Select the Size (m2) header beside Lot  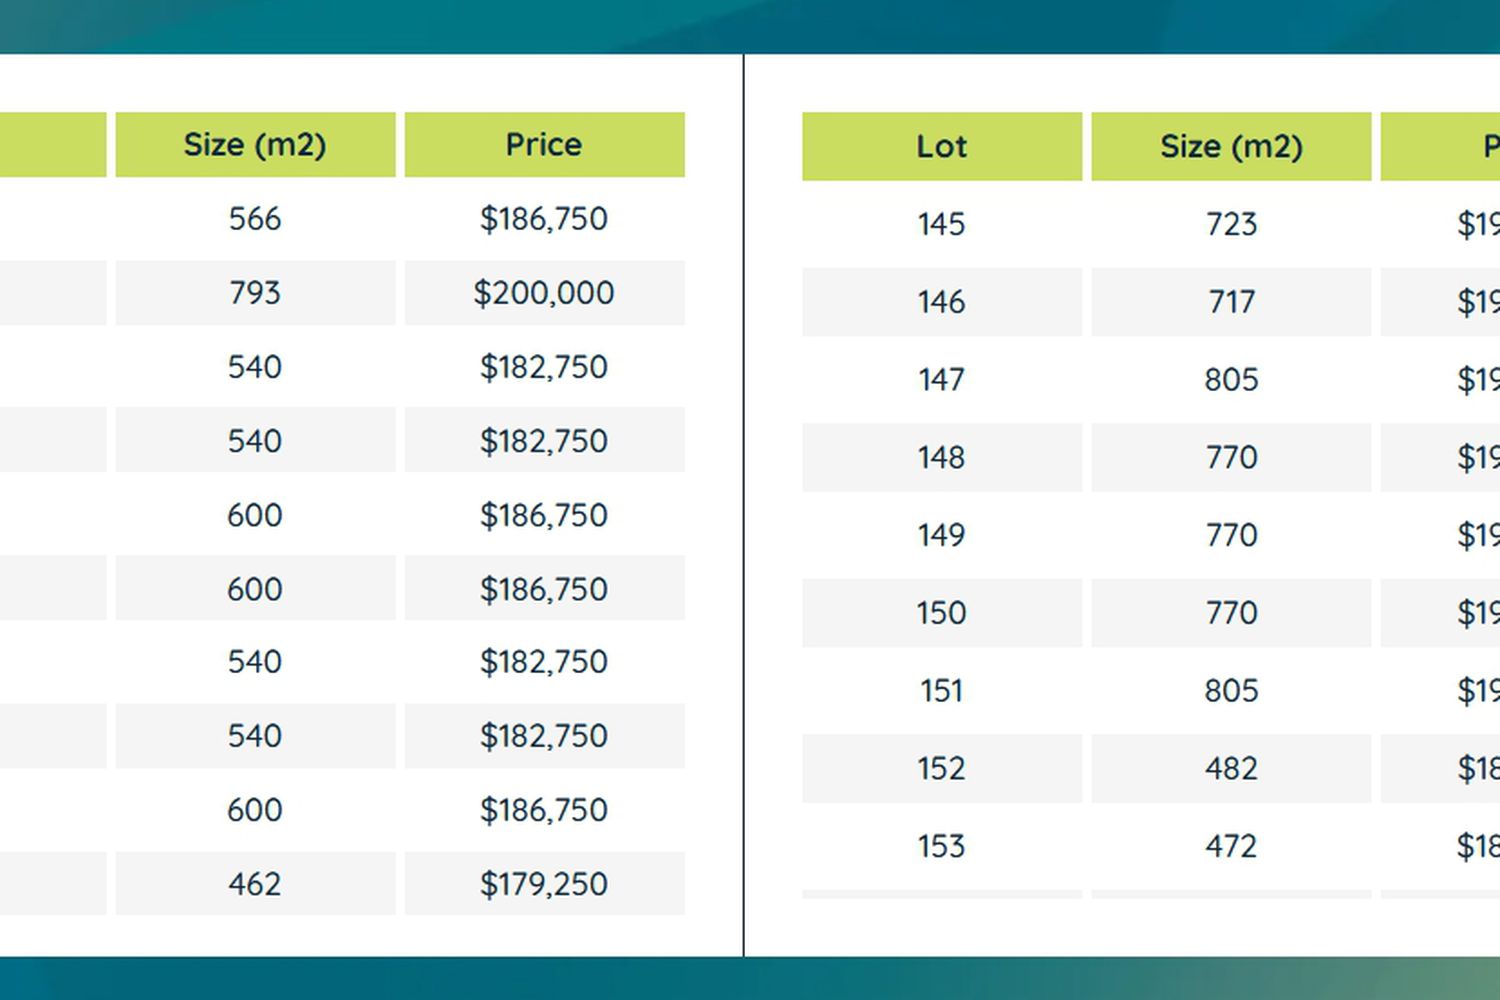pyautogui.click(x=1231, y=147)
